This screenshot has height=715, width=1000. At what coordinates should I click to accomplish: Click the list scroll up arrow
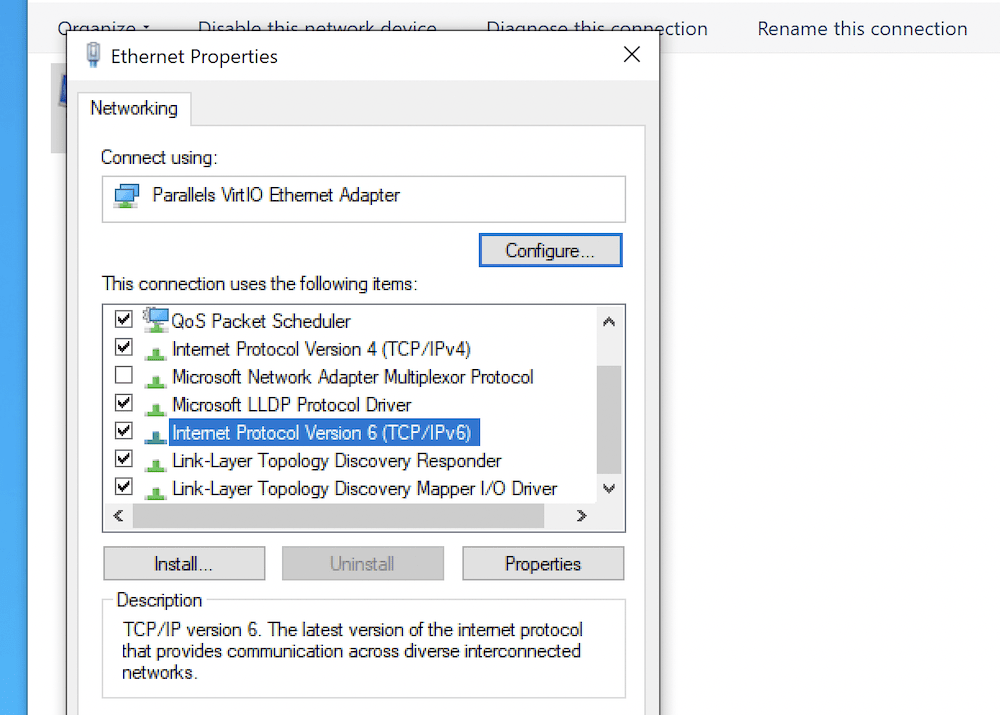coord(609,322)
